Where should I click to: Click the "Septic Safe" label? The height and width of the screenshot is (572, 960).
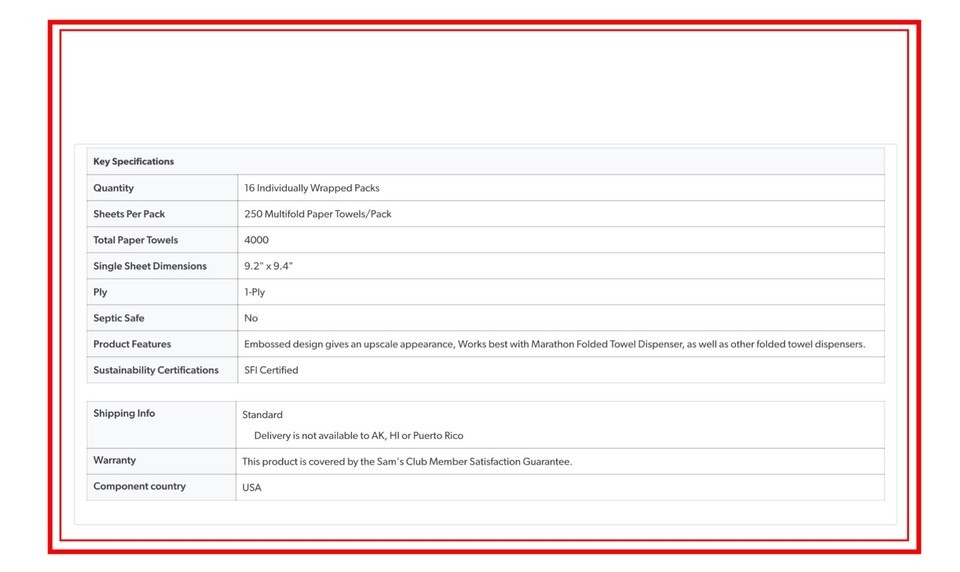pyautogui.click(x=119, y=318)
